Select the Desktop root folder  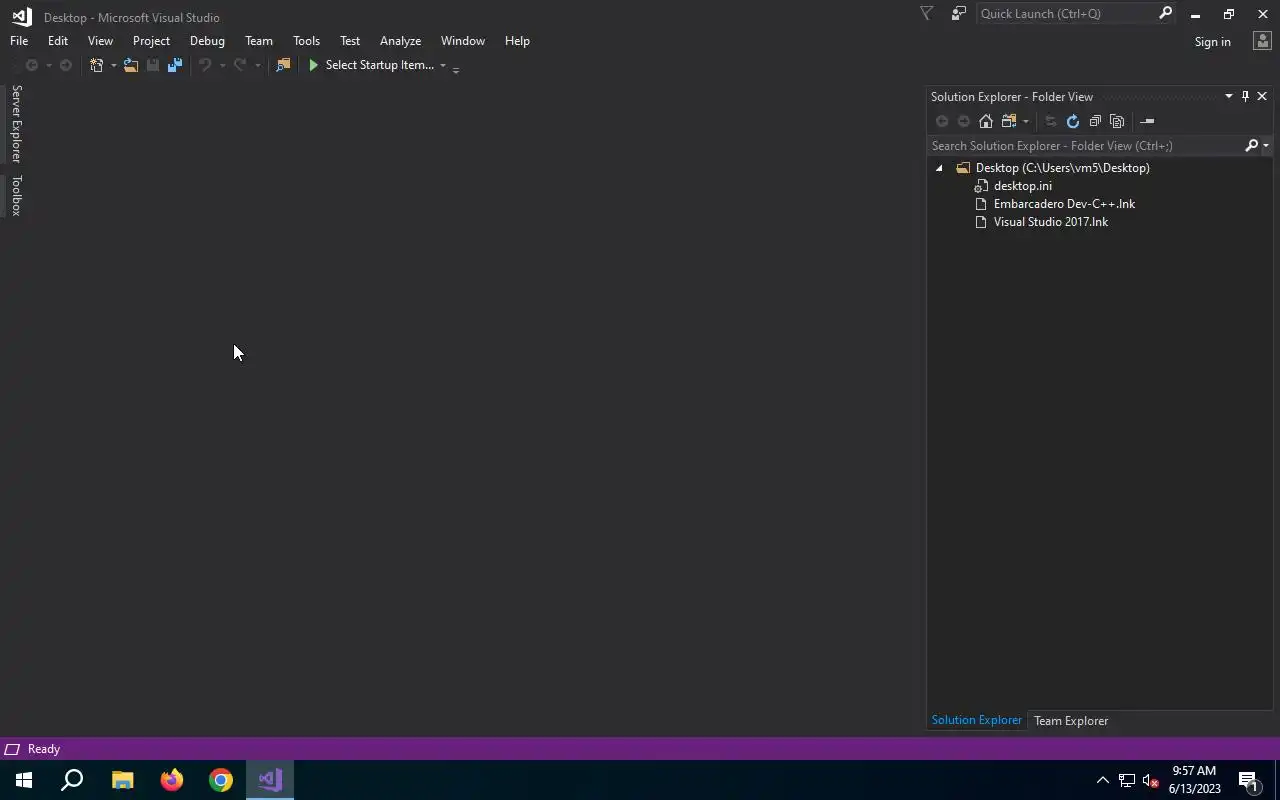pos(1062,168)
